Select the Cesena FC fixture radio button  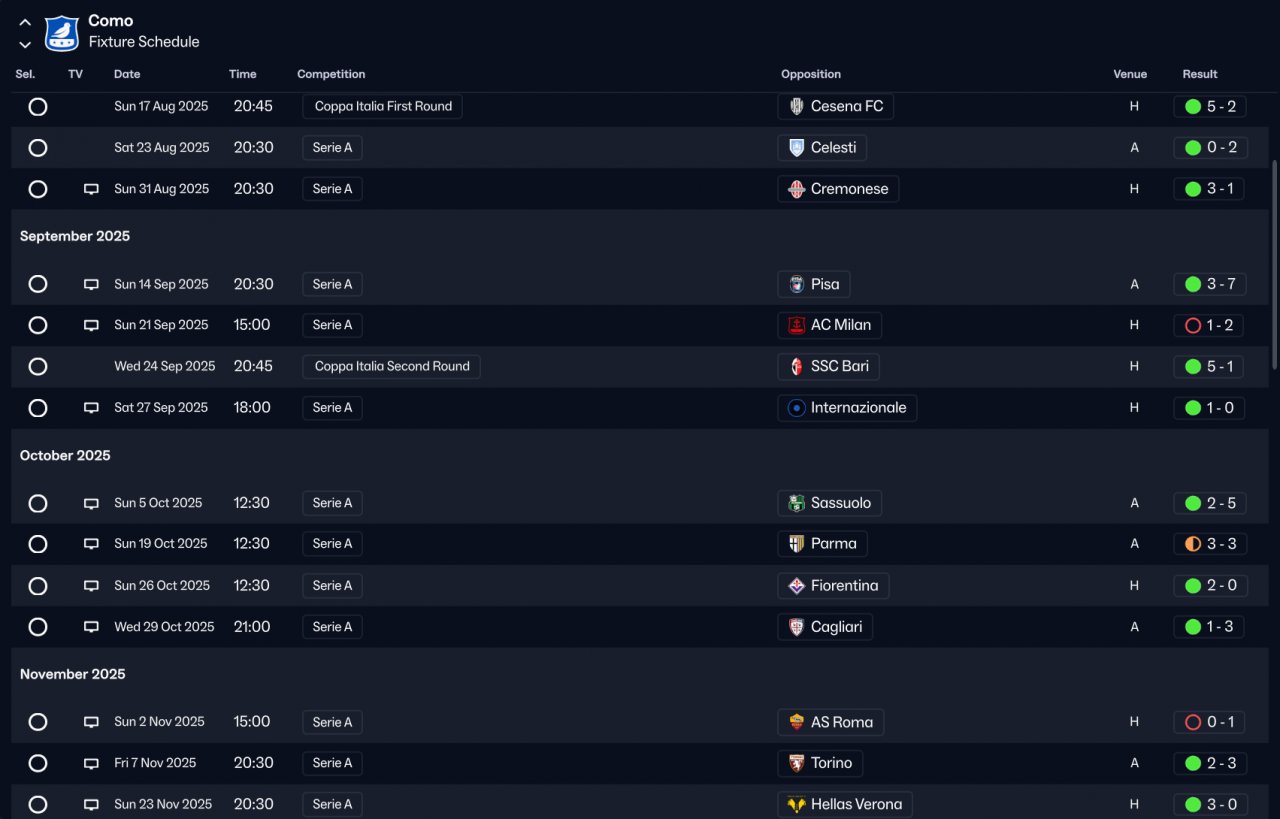pyautogui.click(x=38, y=106)
